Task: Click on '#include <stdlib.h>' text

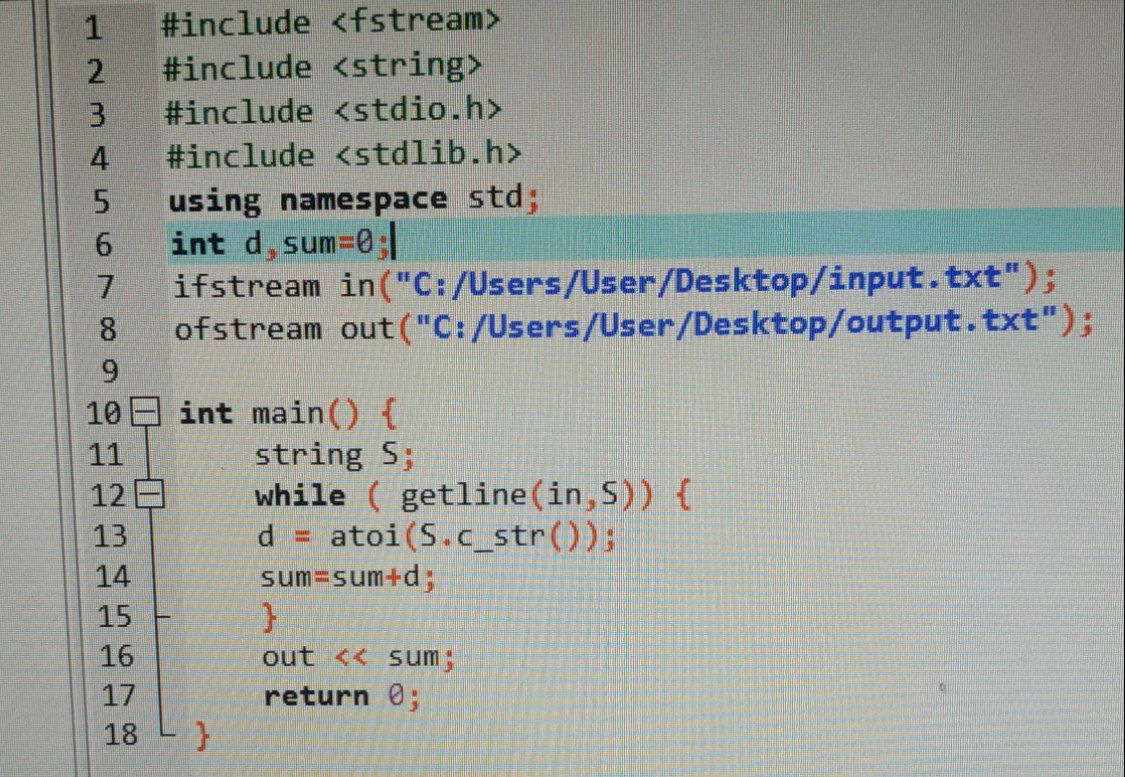Action: click(344, 155)
